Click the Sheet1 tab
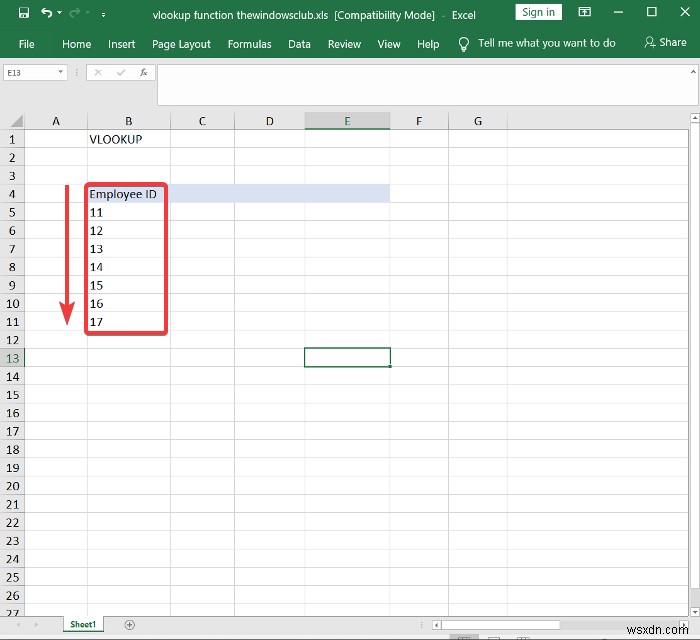 coord(83,624)
